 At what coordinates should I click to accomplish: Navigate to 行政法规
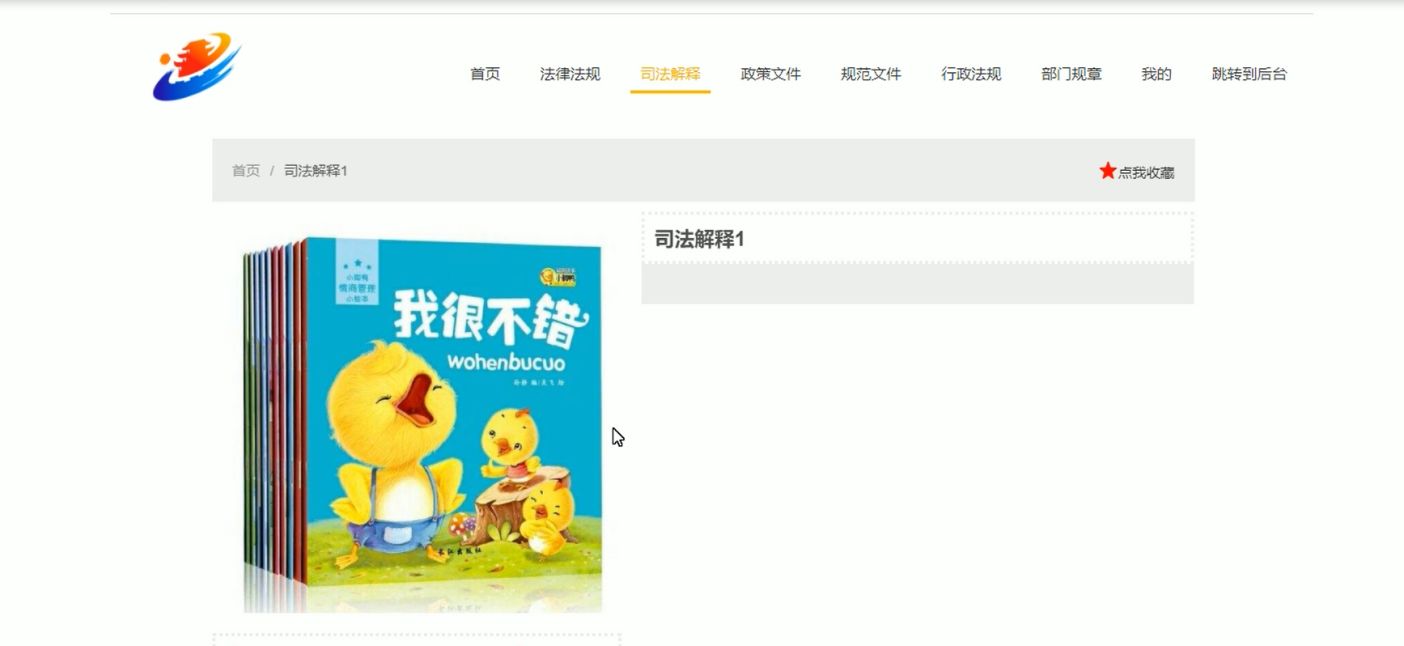[971, 74]
